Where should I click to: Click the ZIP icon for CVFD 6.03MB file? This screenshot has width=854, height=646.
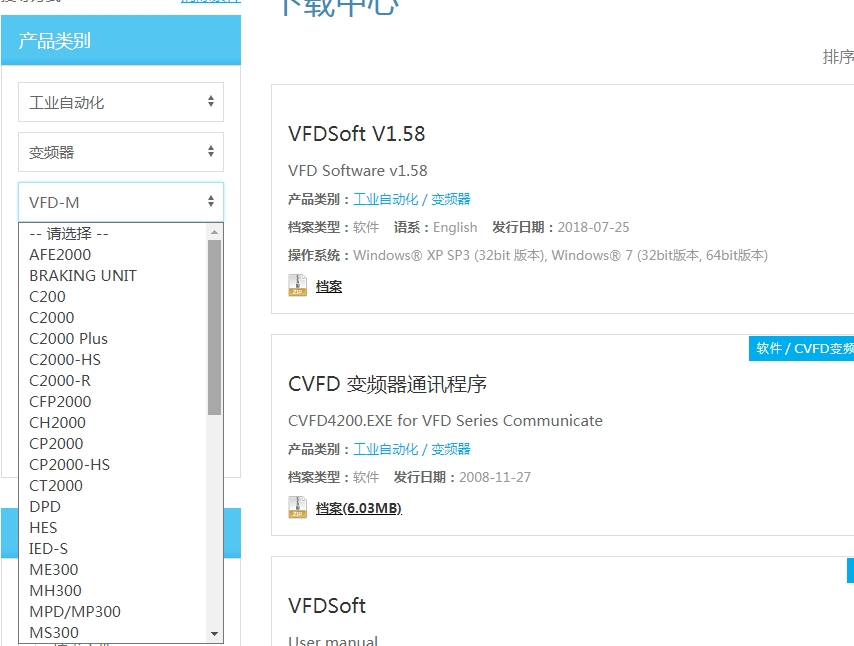pos(297,508)
